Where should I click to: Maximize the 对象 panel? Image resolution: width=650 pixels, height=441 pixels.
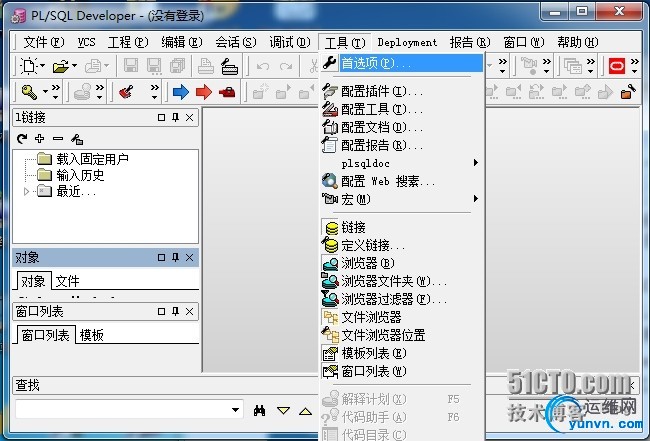[162, 258]
